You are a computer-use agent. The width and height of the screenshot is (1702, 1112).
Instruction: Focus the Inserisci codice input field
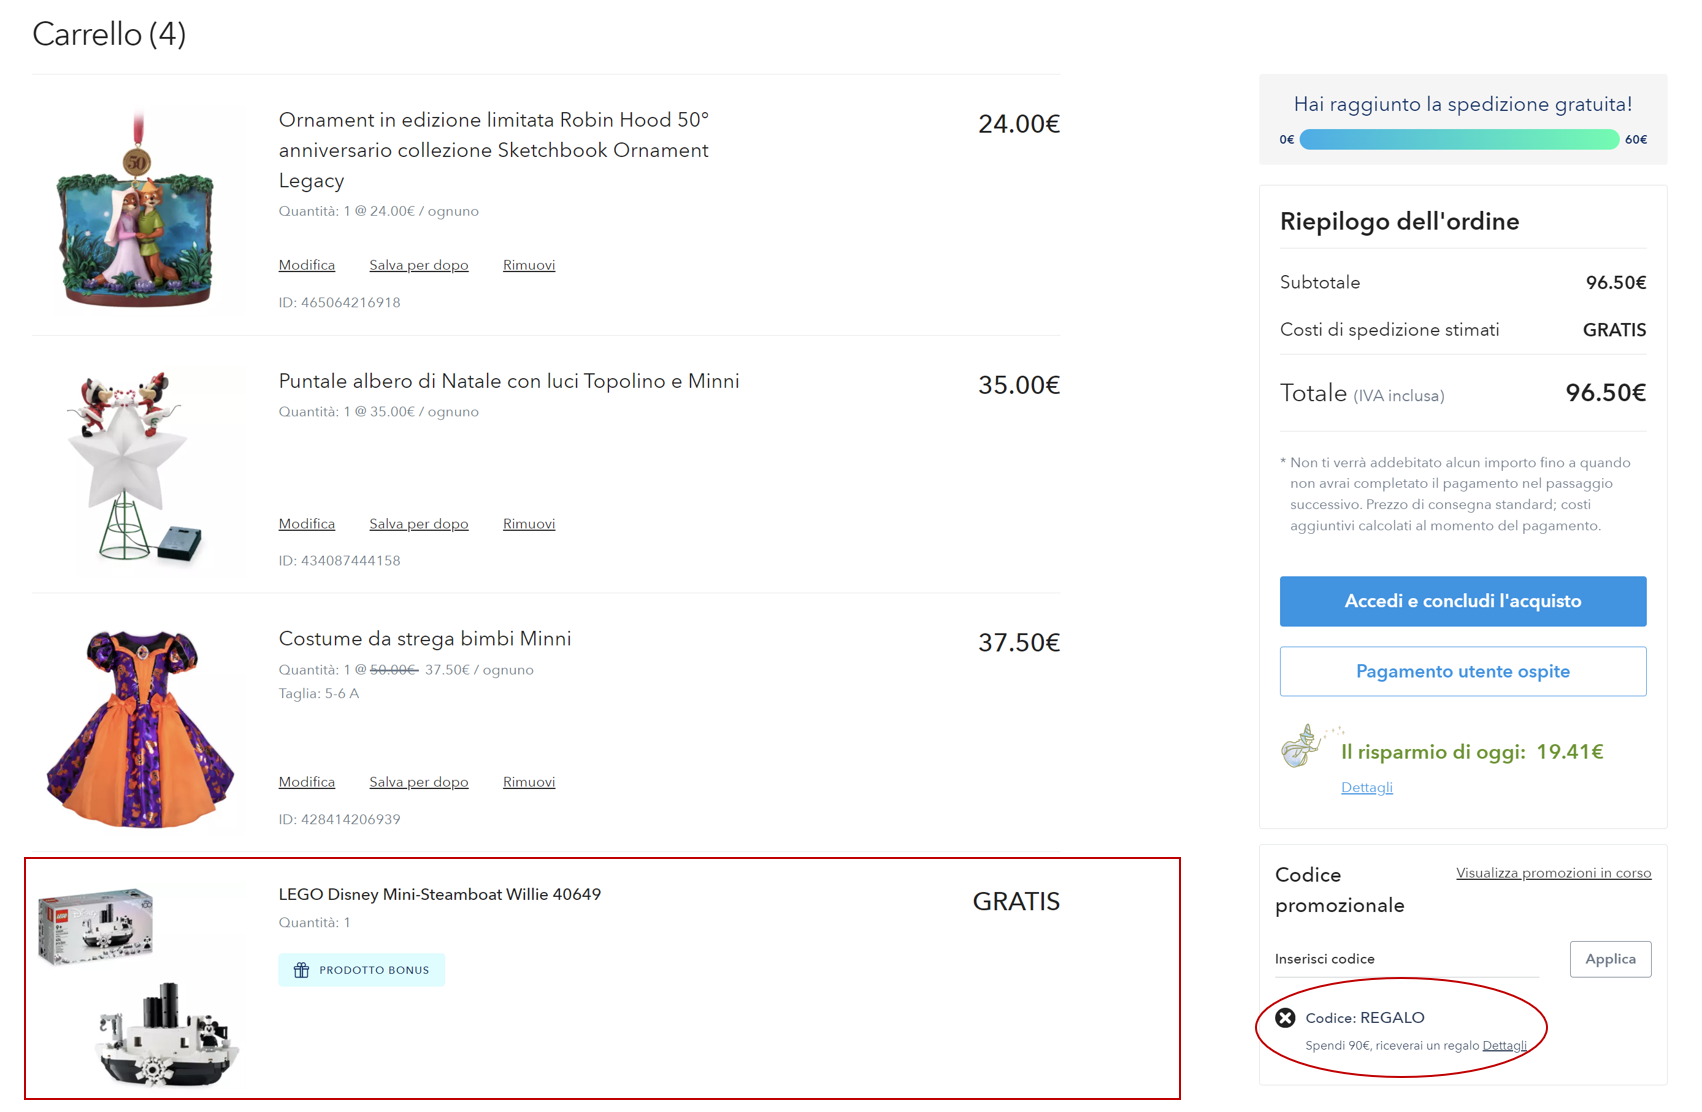pyautogui.click(x=1405, y=959)
